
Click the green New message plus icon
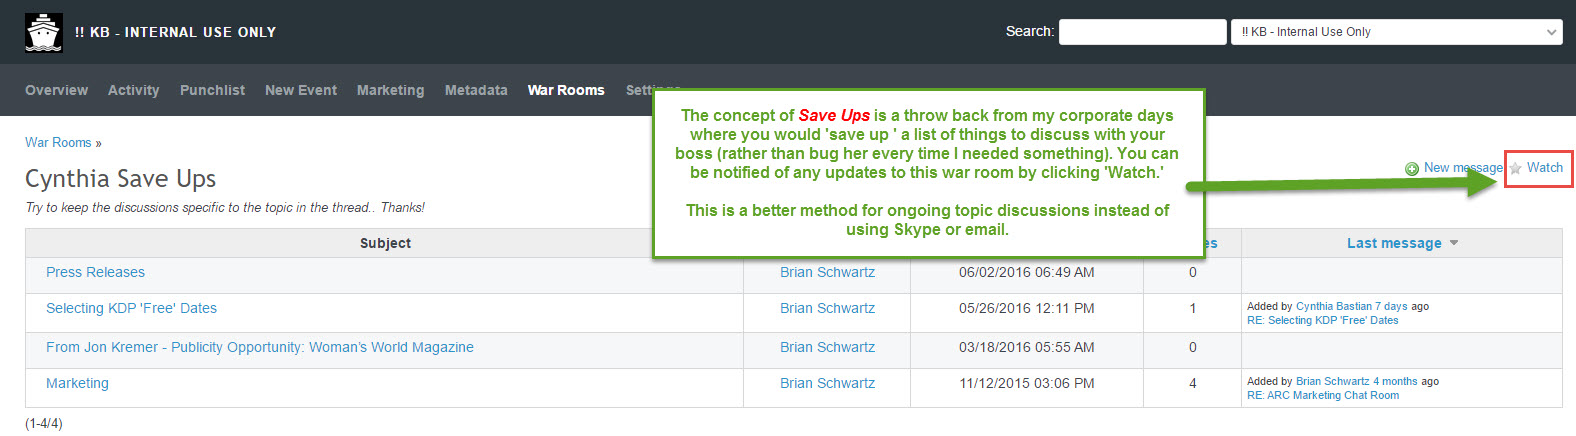coord(1412,169)
